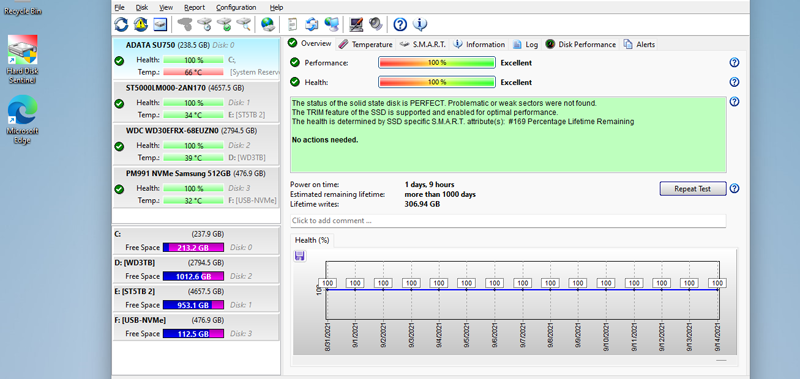Screen dimensions: 800x379
Task: Open the Configuration menu
Action: [x=236, y=8]
